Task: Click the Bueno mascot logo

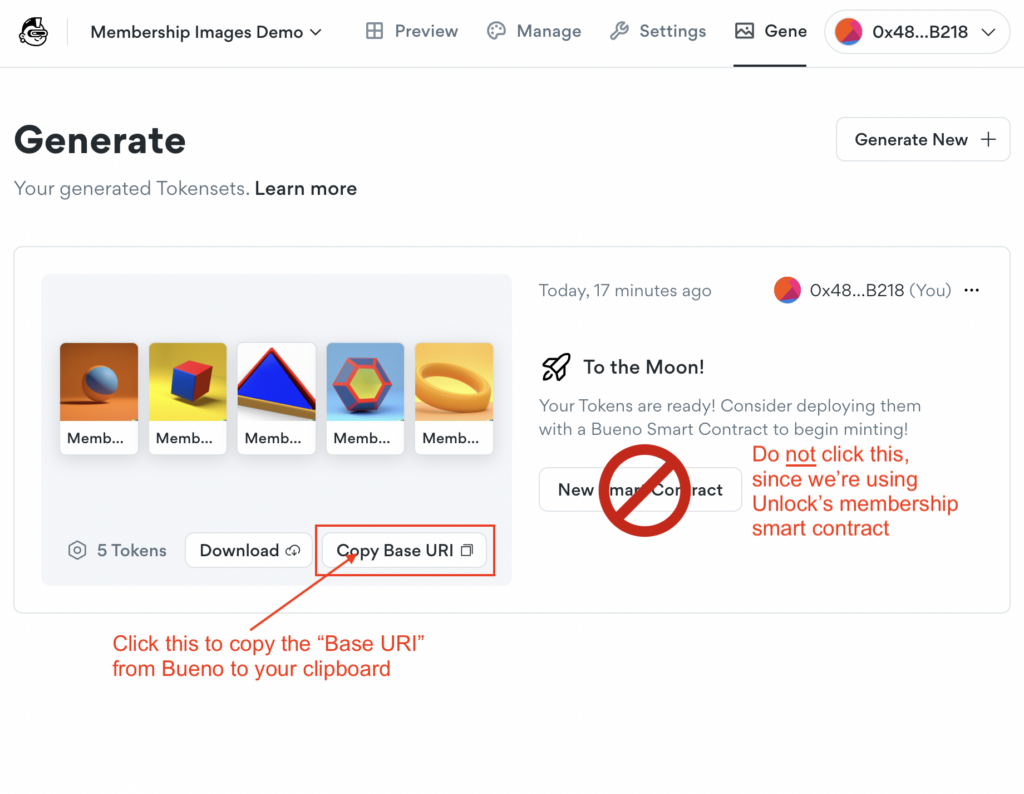Action: (33, 32)
